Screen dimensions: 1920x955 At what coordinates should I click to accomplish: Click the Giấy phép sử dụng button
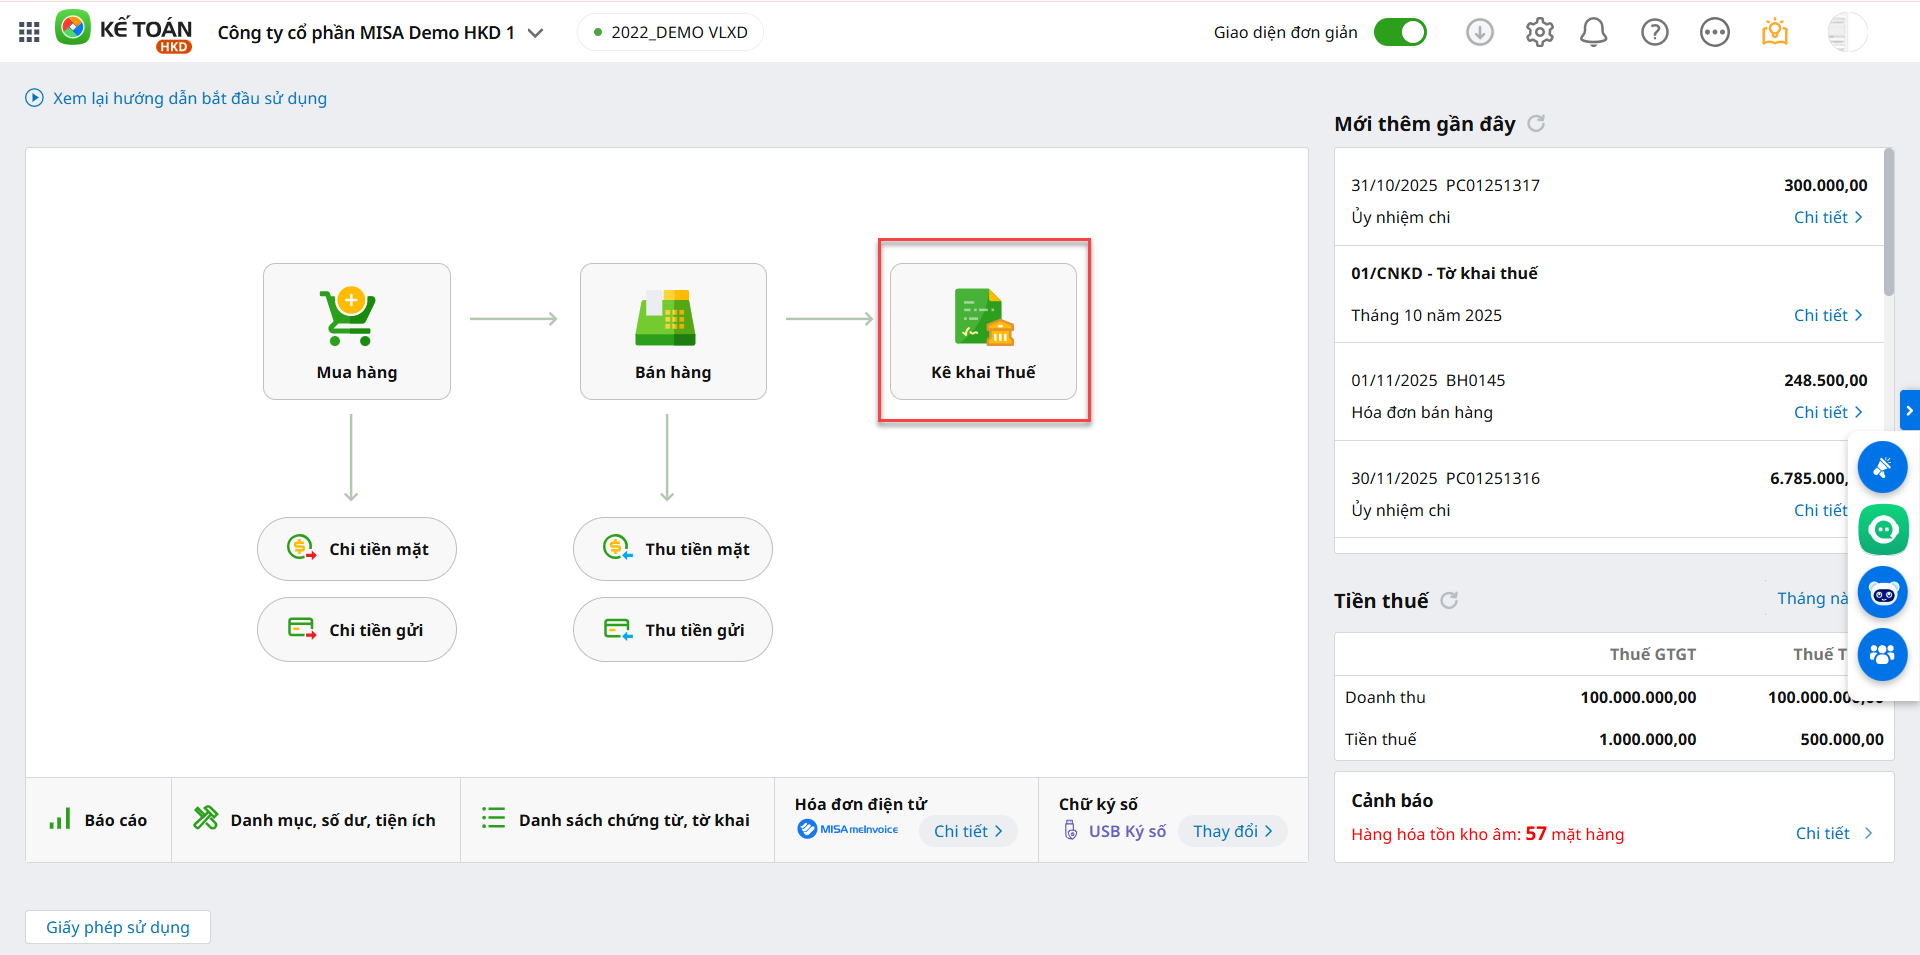coord(118,927)
